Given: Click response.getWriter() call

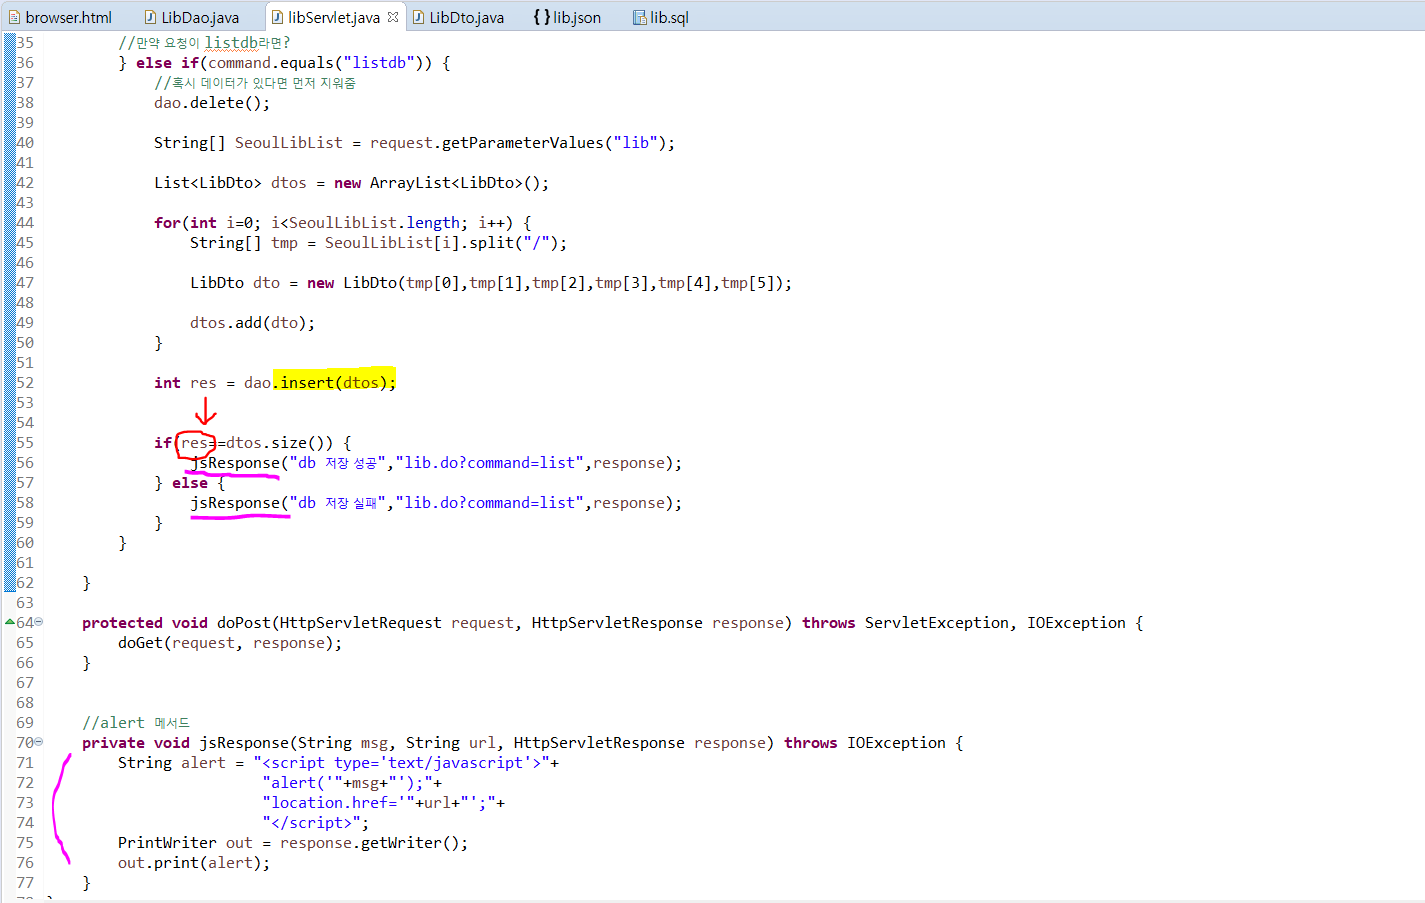Looking at the screenshot, I should 370,842.
